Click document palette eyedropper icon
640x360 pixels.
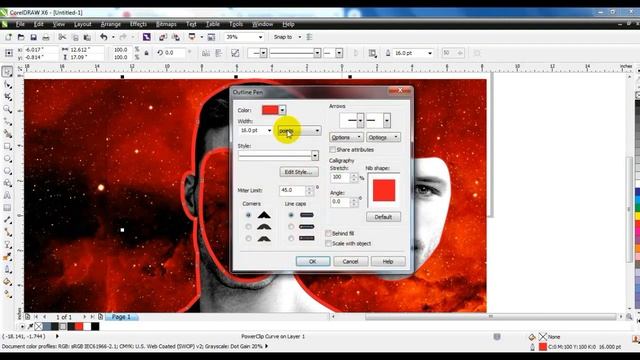pos(31,327)
